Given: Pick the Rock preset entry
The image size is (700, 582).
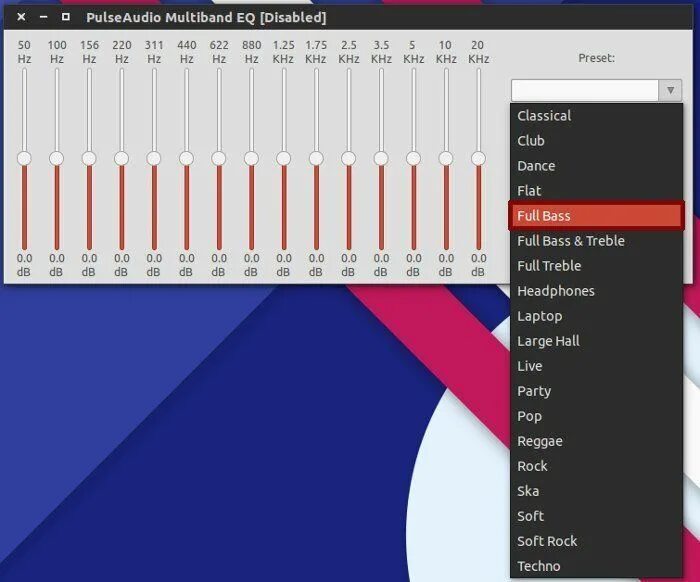Looking at the screenshot, I should click(596, 466).
